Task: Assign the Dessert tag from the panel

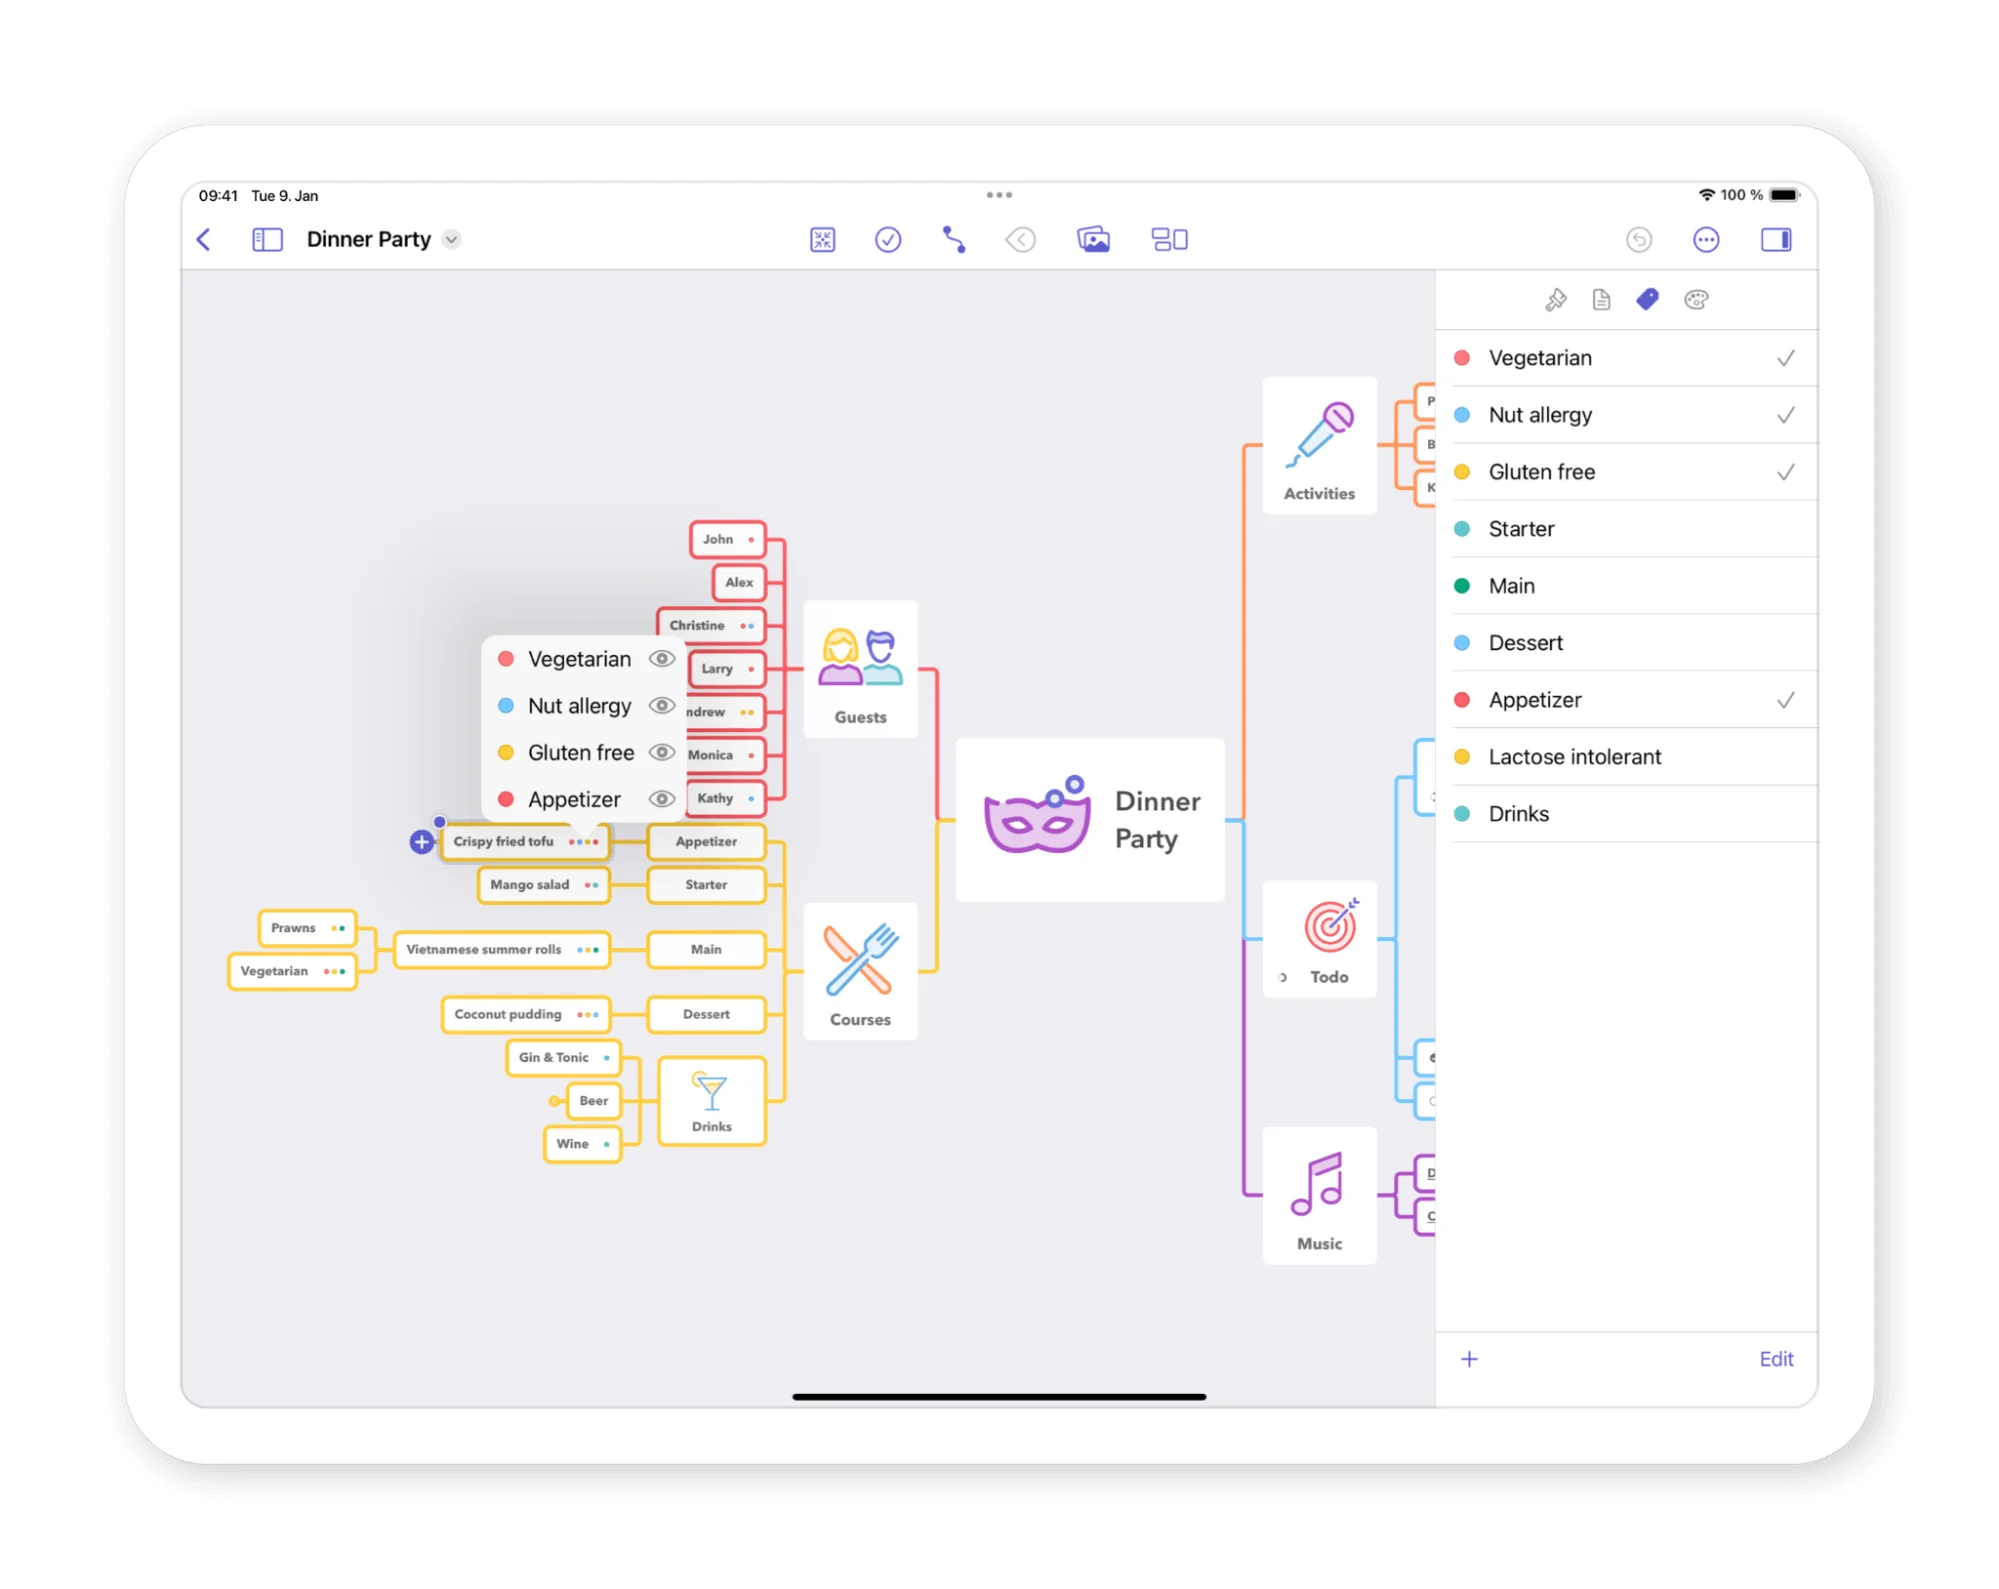Action: click(1626, 643)
